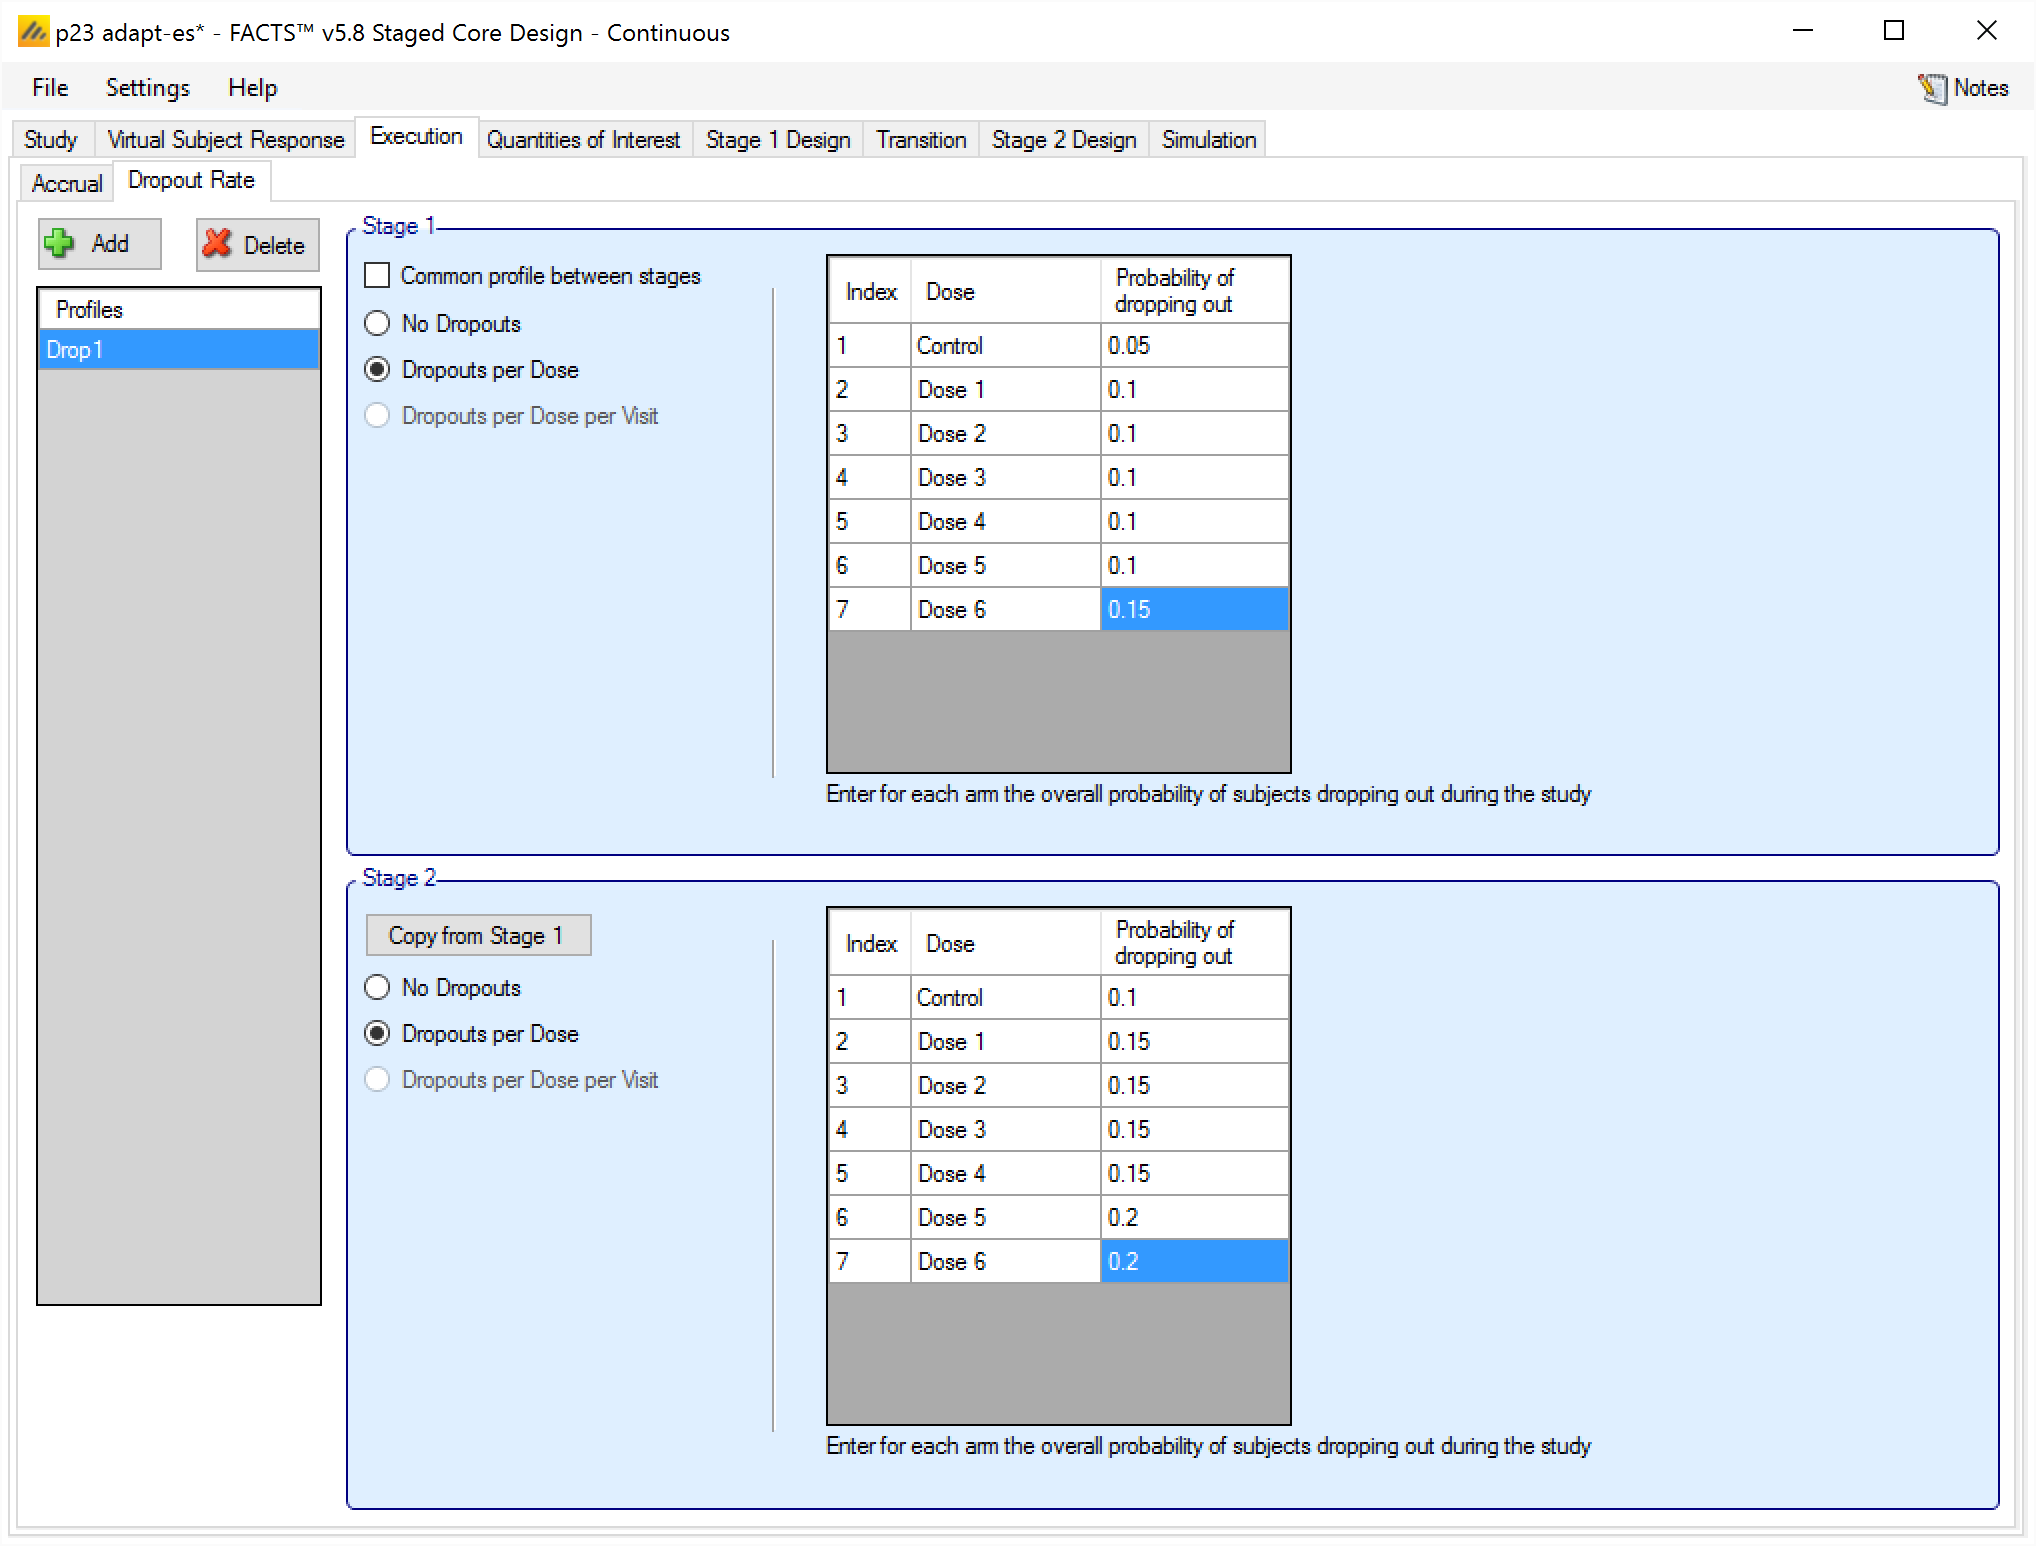
Task: Select the Drop1 profile in list
Action: (178, 350)
